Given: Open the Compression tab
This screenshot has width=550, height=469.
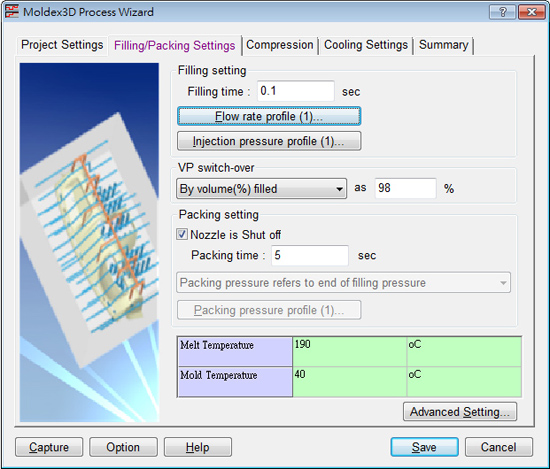Looking at the screenshot, I should pos(280,45).
